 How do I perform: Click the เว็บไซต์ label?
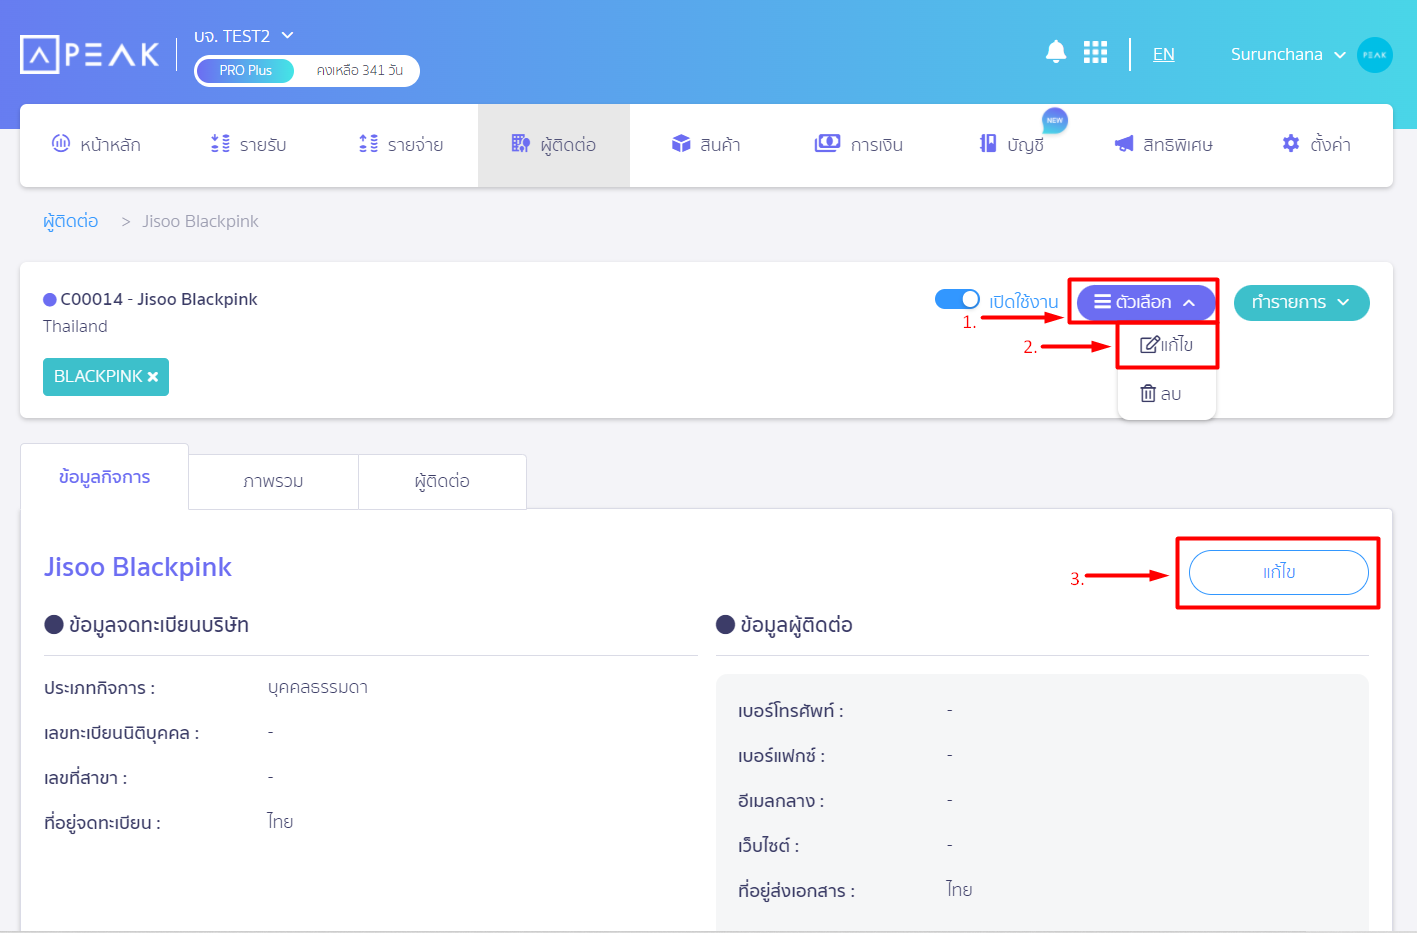point(768,846)
